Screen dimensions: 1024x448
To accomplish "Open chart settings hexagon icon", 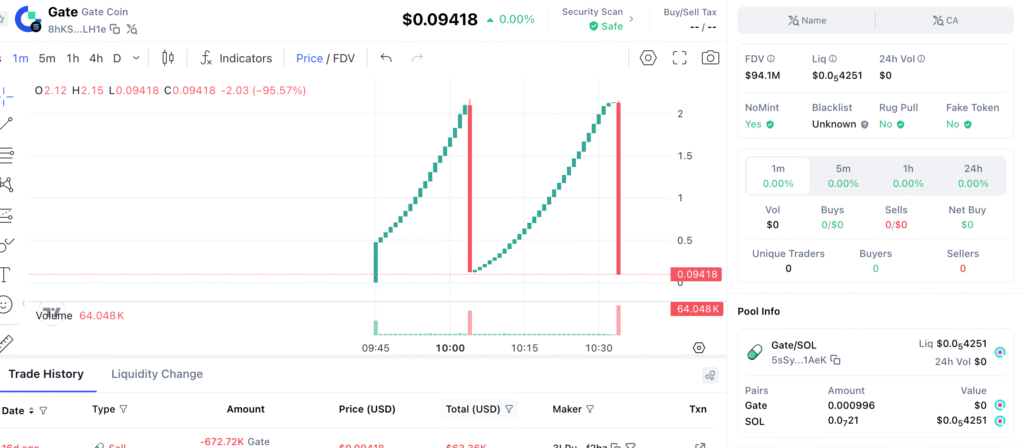I will point(648,58).
